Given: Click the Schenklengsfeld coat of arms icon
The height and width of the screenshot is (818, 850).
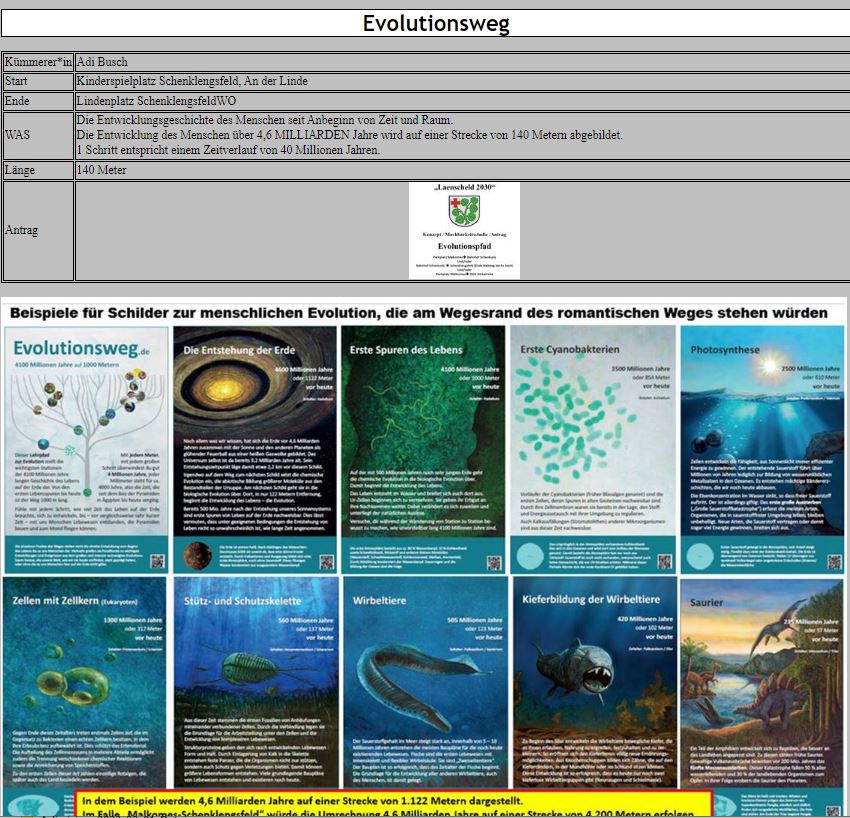Looking at the screenshot, I should [464, 210].
